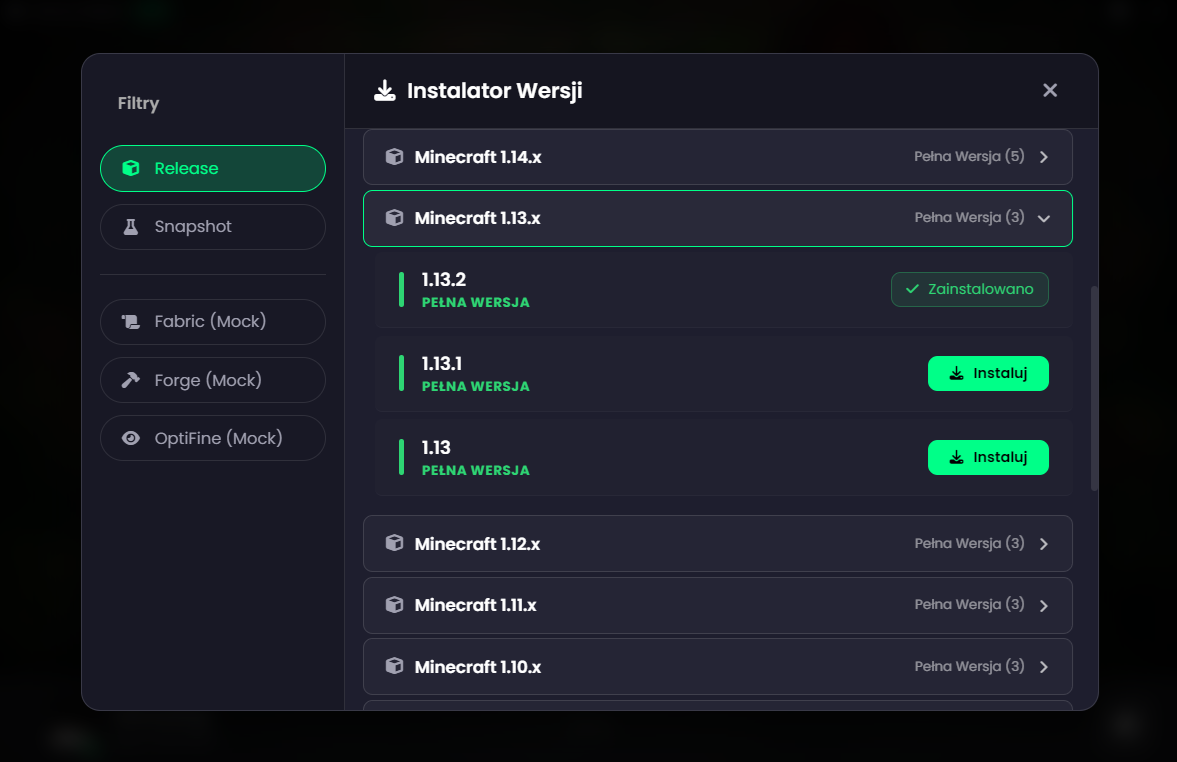Select the wrench icon beside Forge (Mock)
The image size is (1177, 762).
click(x=131, y=380)
